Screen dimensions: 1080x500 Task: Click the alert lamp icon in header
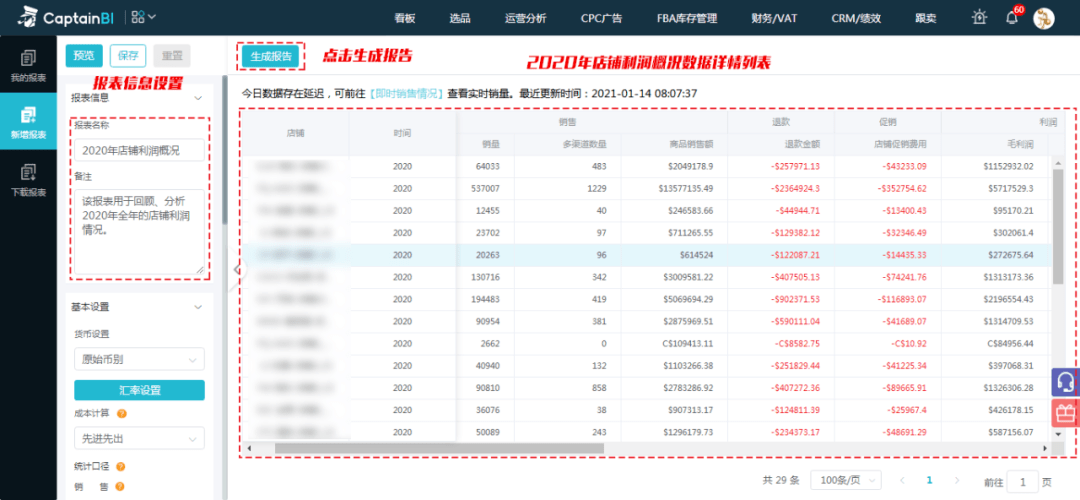tap(979, 18)
